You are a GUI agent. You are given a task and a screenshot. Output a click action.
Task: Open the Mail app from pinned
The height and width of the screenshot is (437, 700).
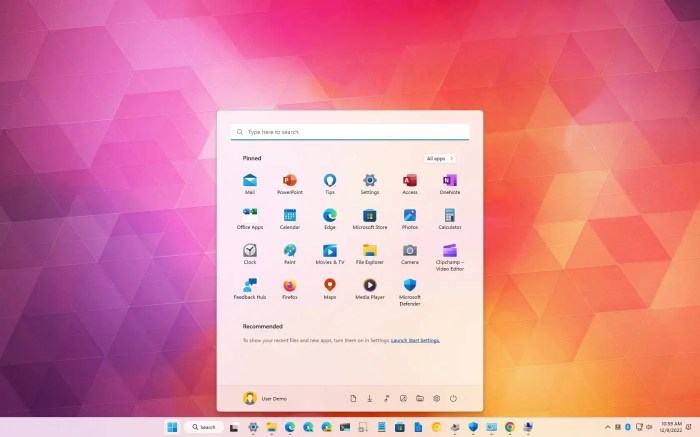point(250,183)
